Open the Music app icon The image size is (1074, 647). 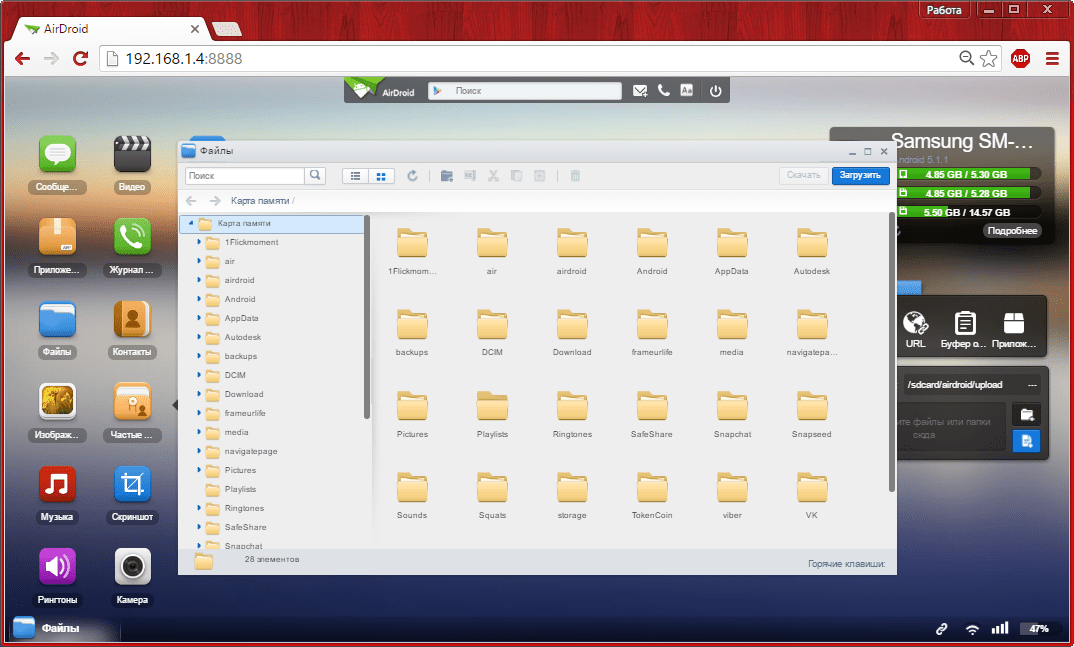(57, 485)
